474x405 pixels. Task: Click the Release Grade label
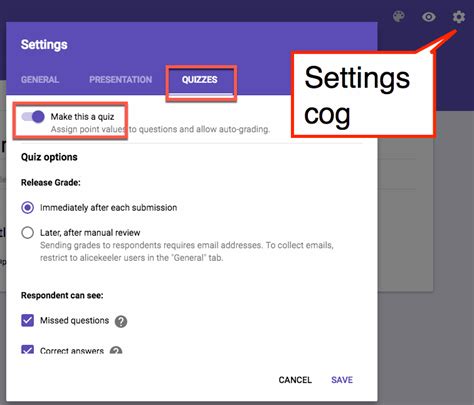point(51,183)
